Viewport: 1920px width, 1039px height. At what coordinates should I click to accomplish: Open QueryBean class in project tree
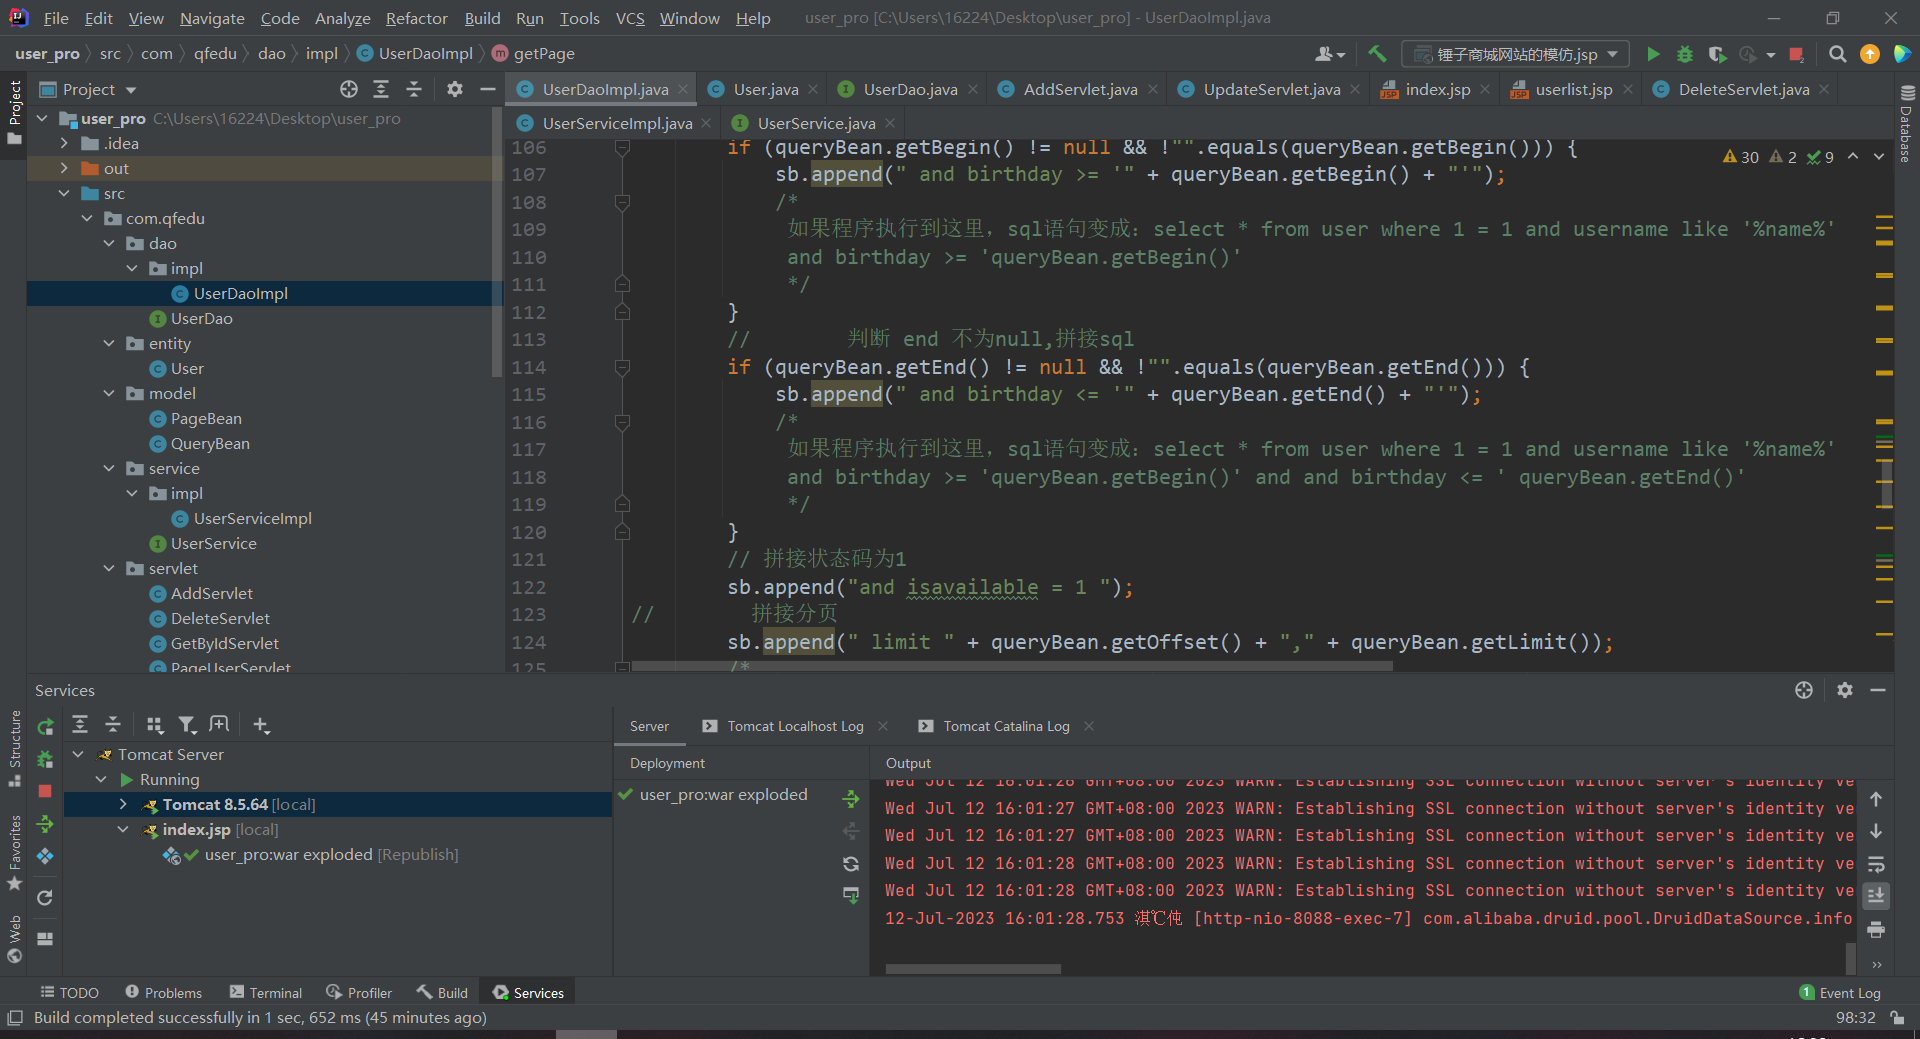210,444
